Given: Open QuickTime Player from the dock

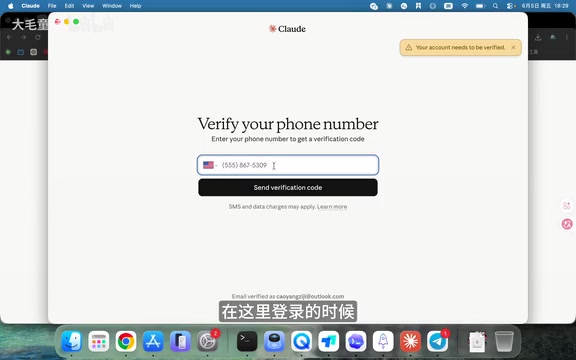Looking at the screenshot, I should click(301, 341).
